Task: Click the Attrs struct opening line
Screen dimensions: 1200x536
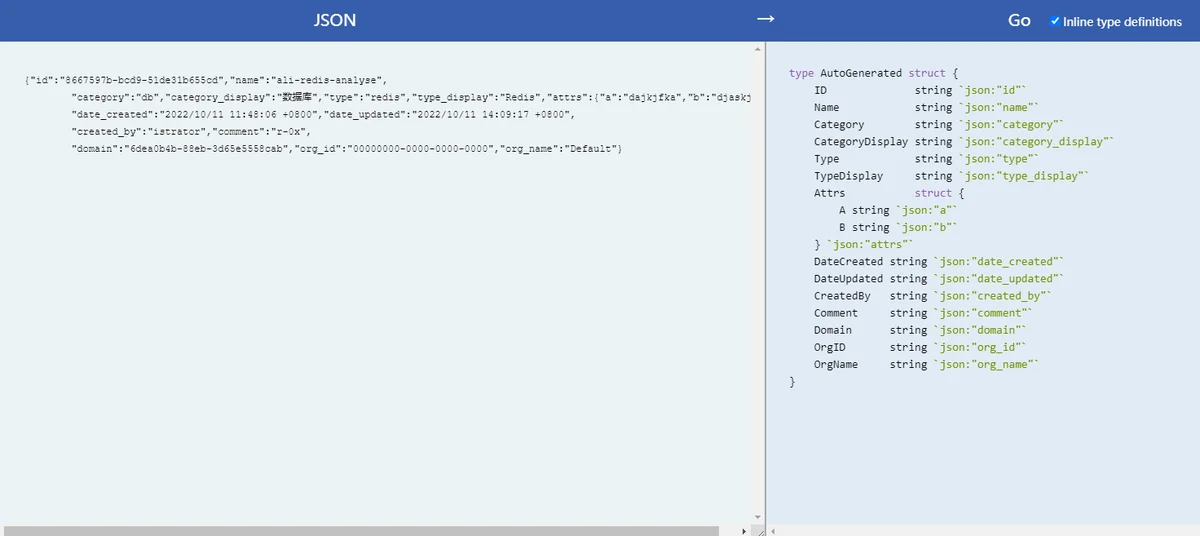Action: pyautogui.click(x=888, y=193)
